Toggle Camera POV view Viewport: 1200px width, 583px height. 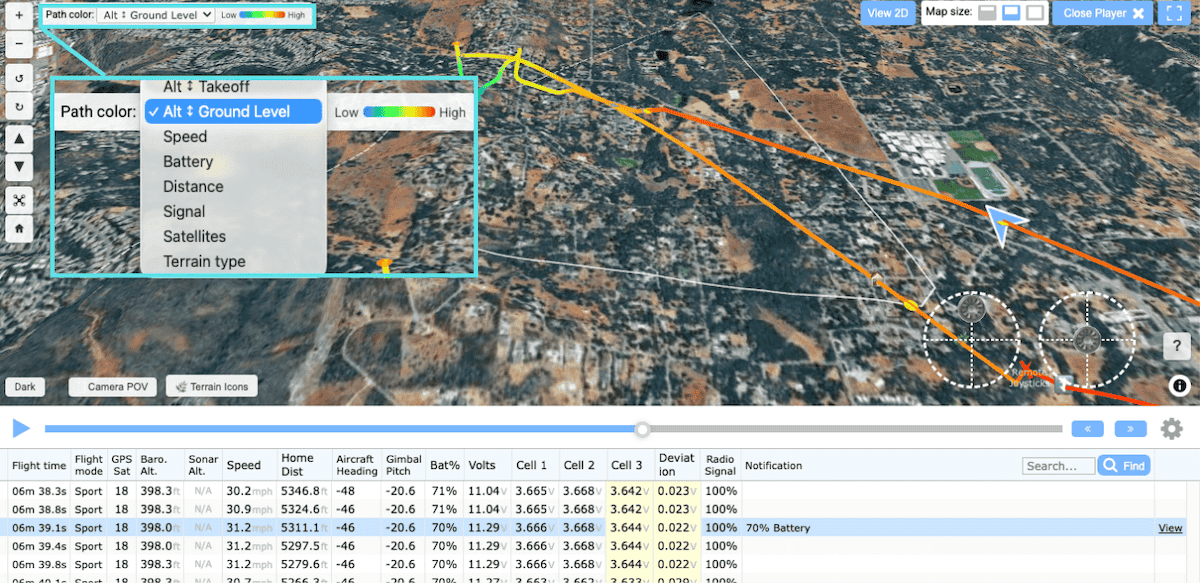pyautogui.click(x=113, y=387)
